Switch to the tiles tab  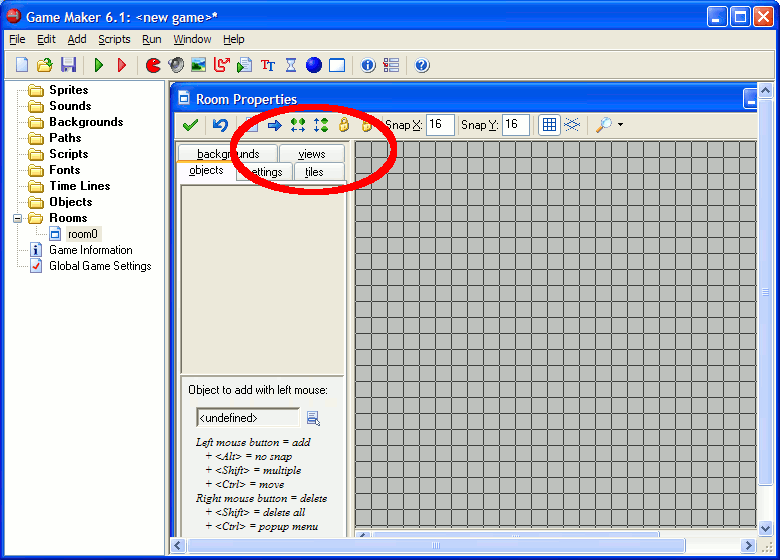(319, 172)
